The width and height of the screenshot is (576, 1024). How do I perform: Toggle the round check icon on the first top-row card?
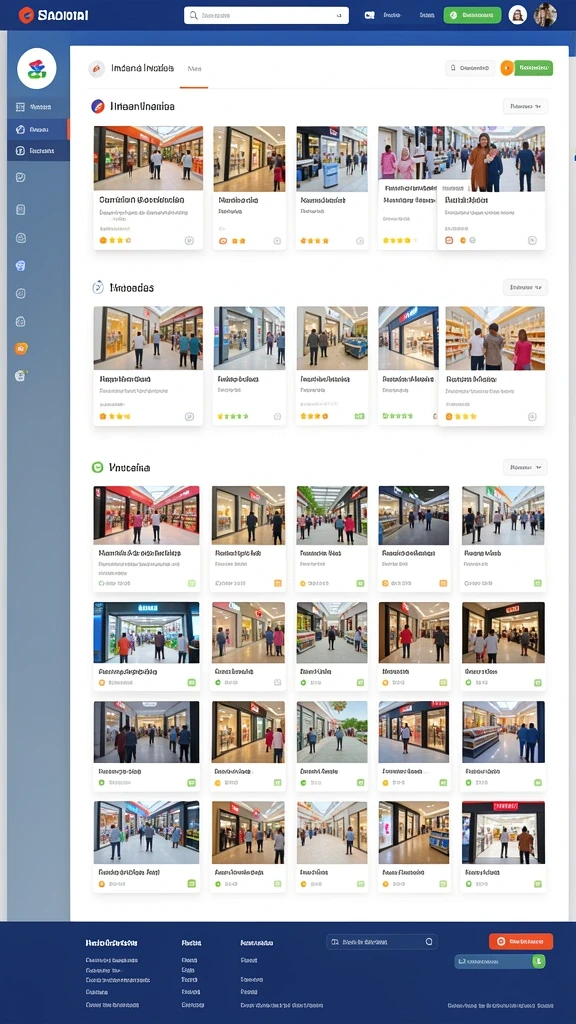click(189, 240)
